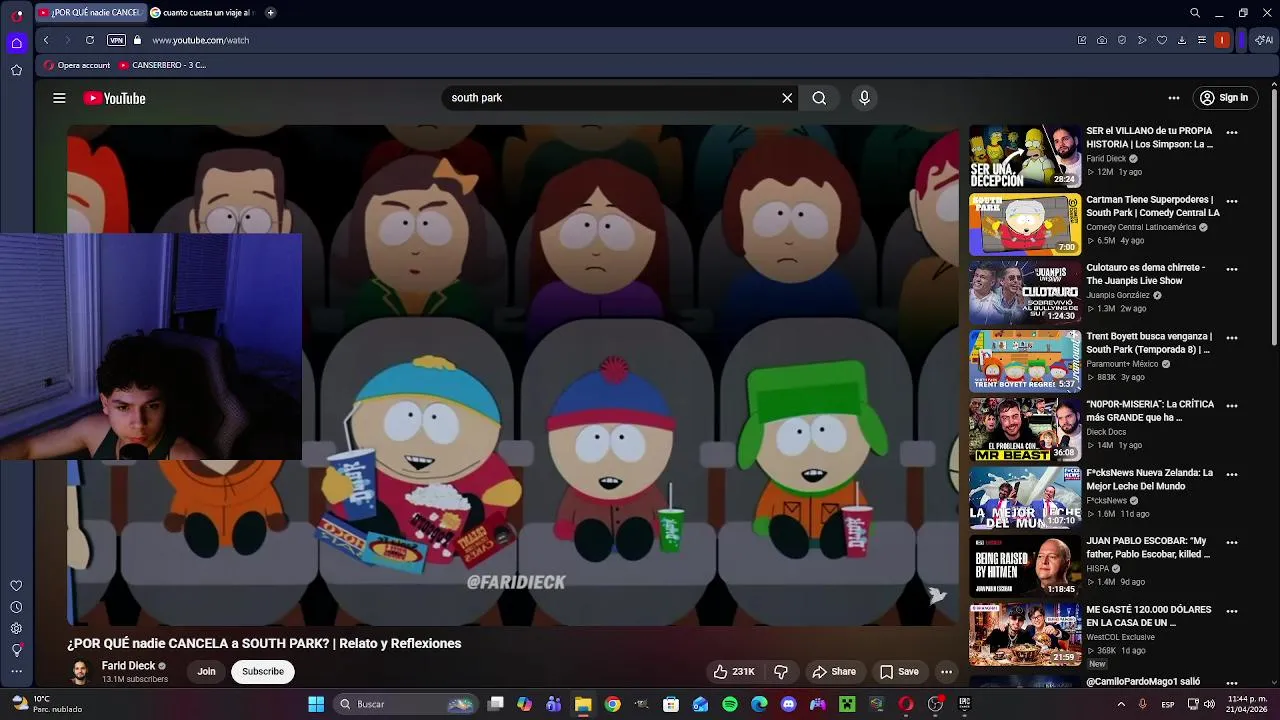Screen dimensions: 1280x720
Task: Open Discord from the taskbar
Action: click(789, 704)
